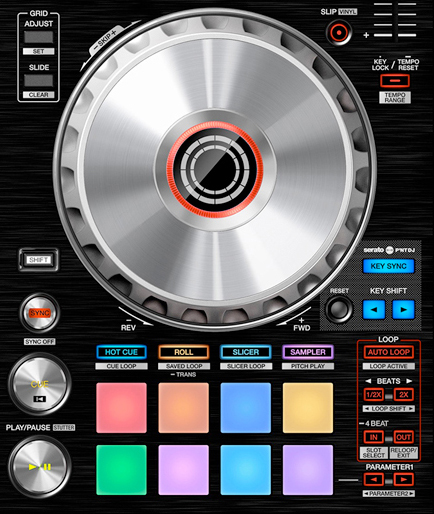Set Loop In point
The height and width of the screenshot is (514, 434).
click(x=374, y=437)
